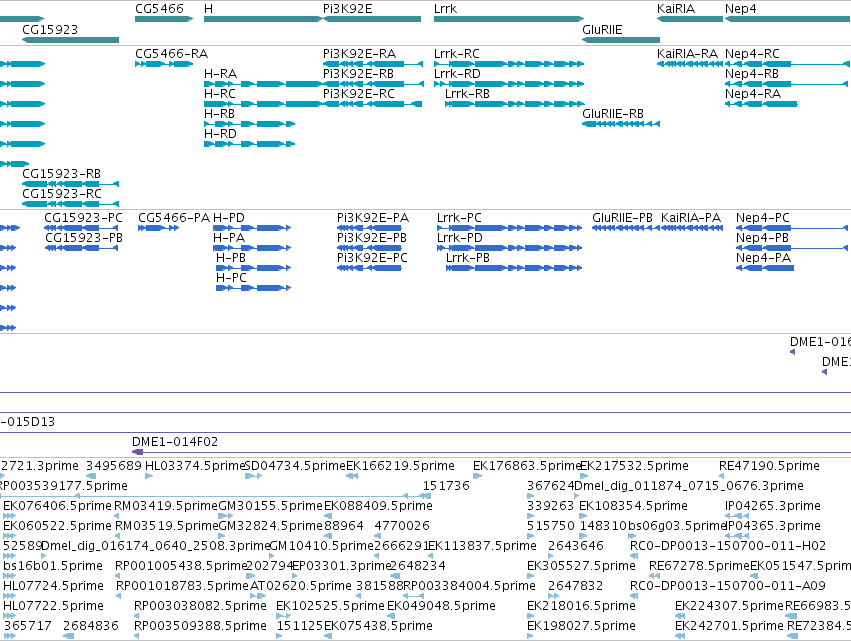
Task: Click the EK049048.5prime EST marker
Action: point(391,617)
